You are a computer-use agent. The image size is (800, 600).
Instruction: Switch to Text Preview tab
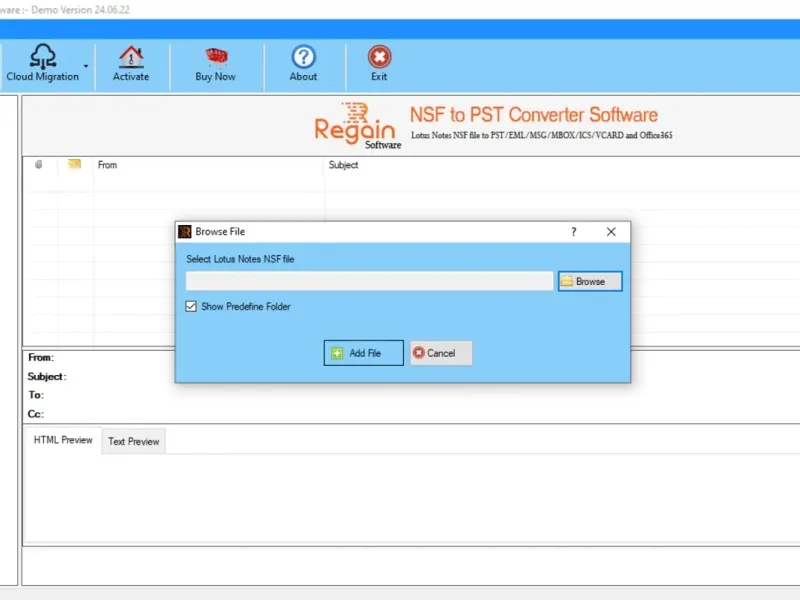(x=134, y=441)
